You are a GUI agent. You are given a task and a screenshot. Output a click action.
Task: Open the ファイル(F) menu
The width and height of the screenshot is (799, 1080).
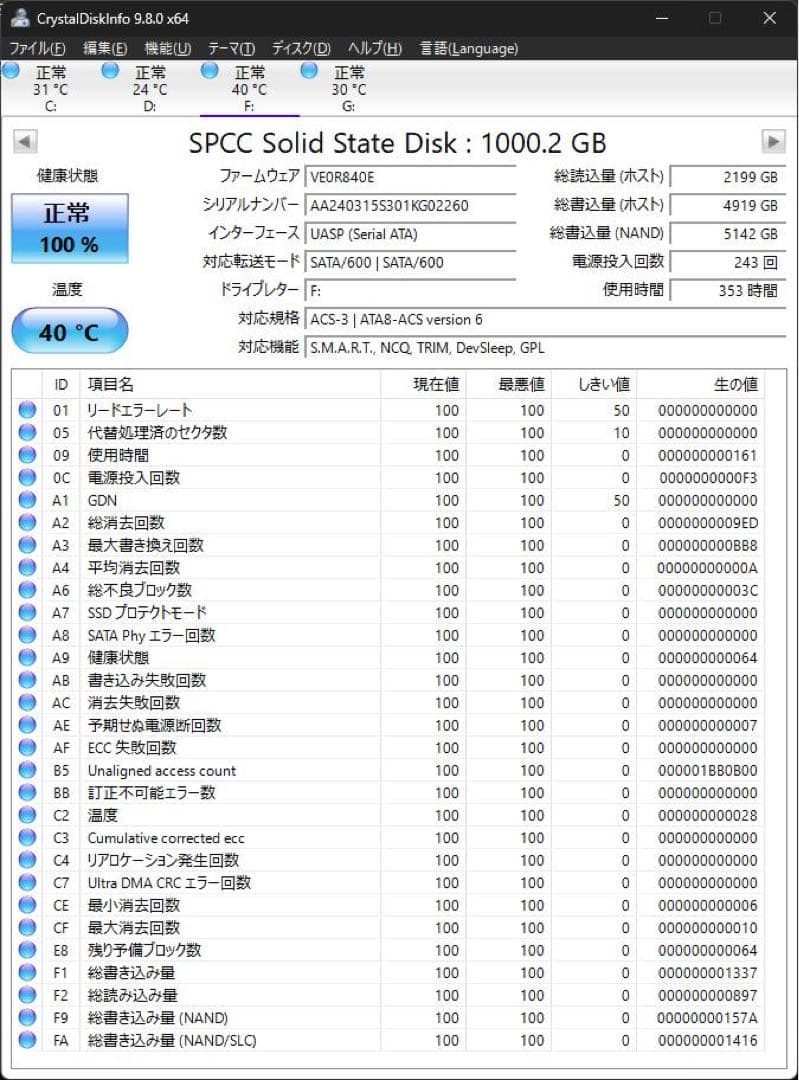pyautogui.click(x=37, y=48)
